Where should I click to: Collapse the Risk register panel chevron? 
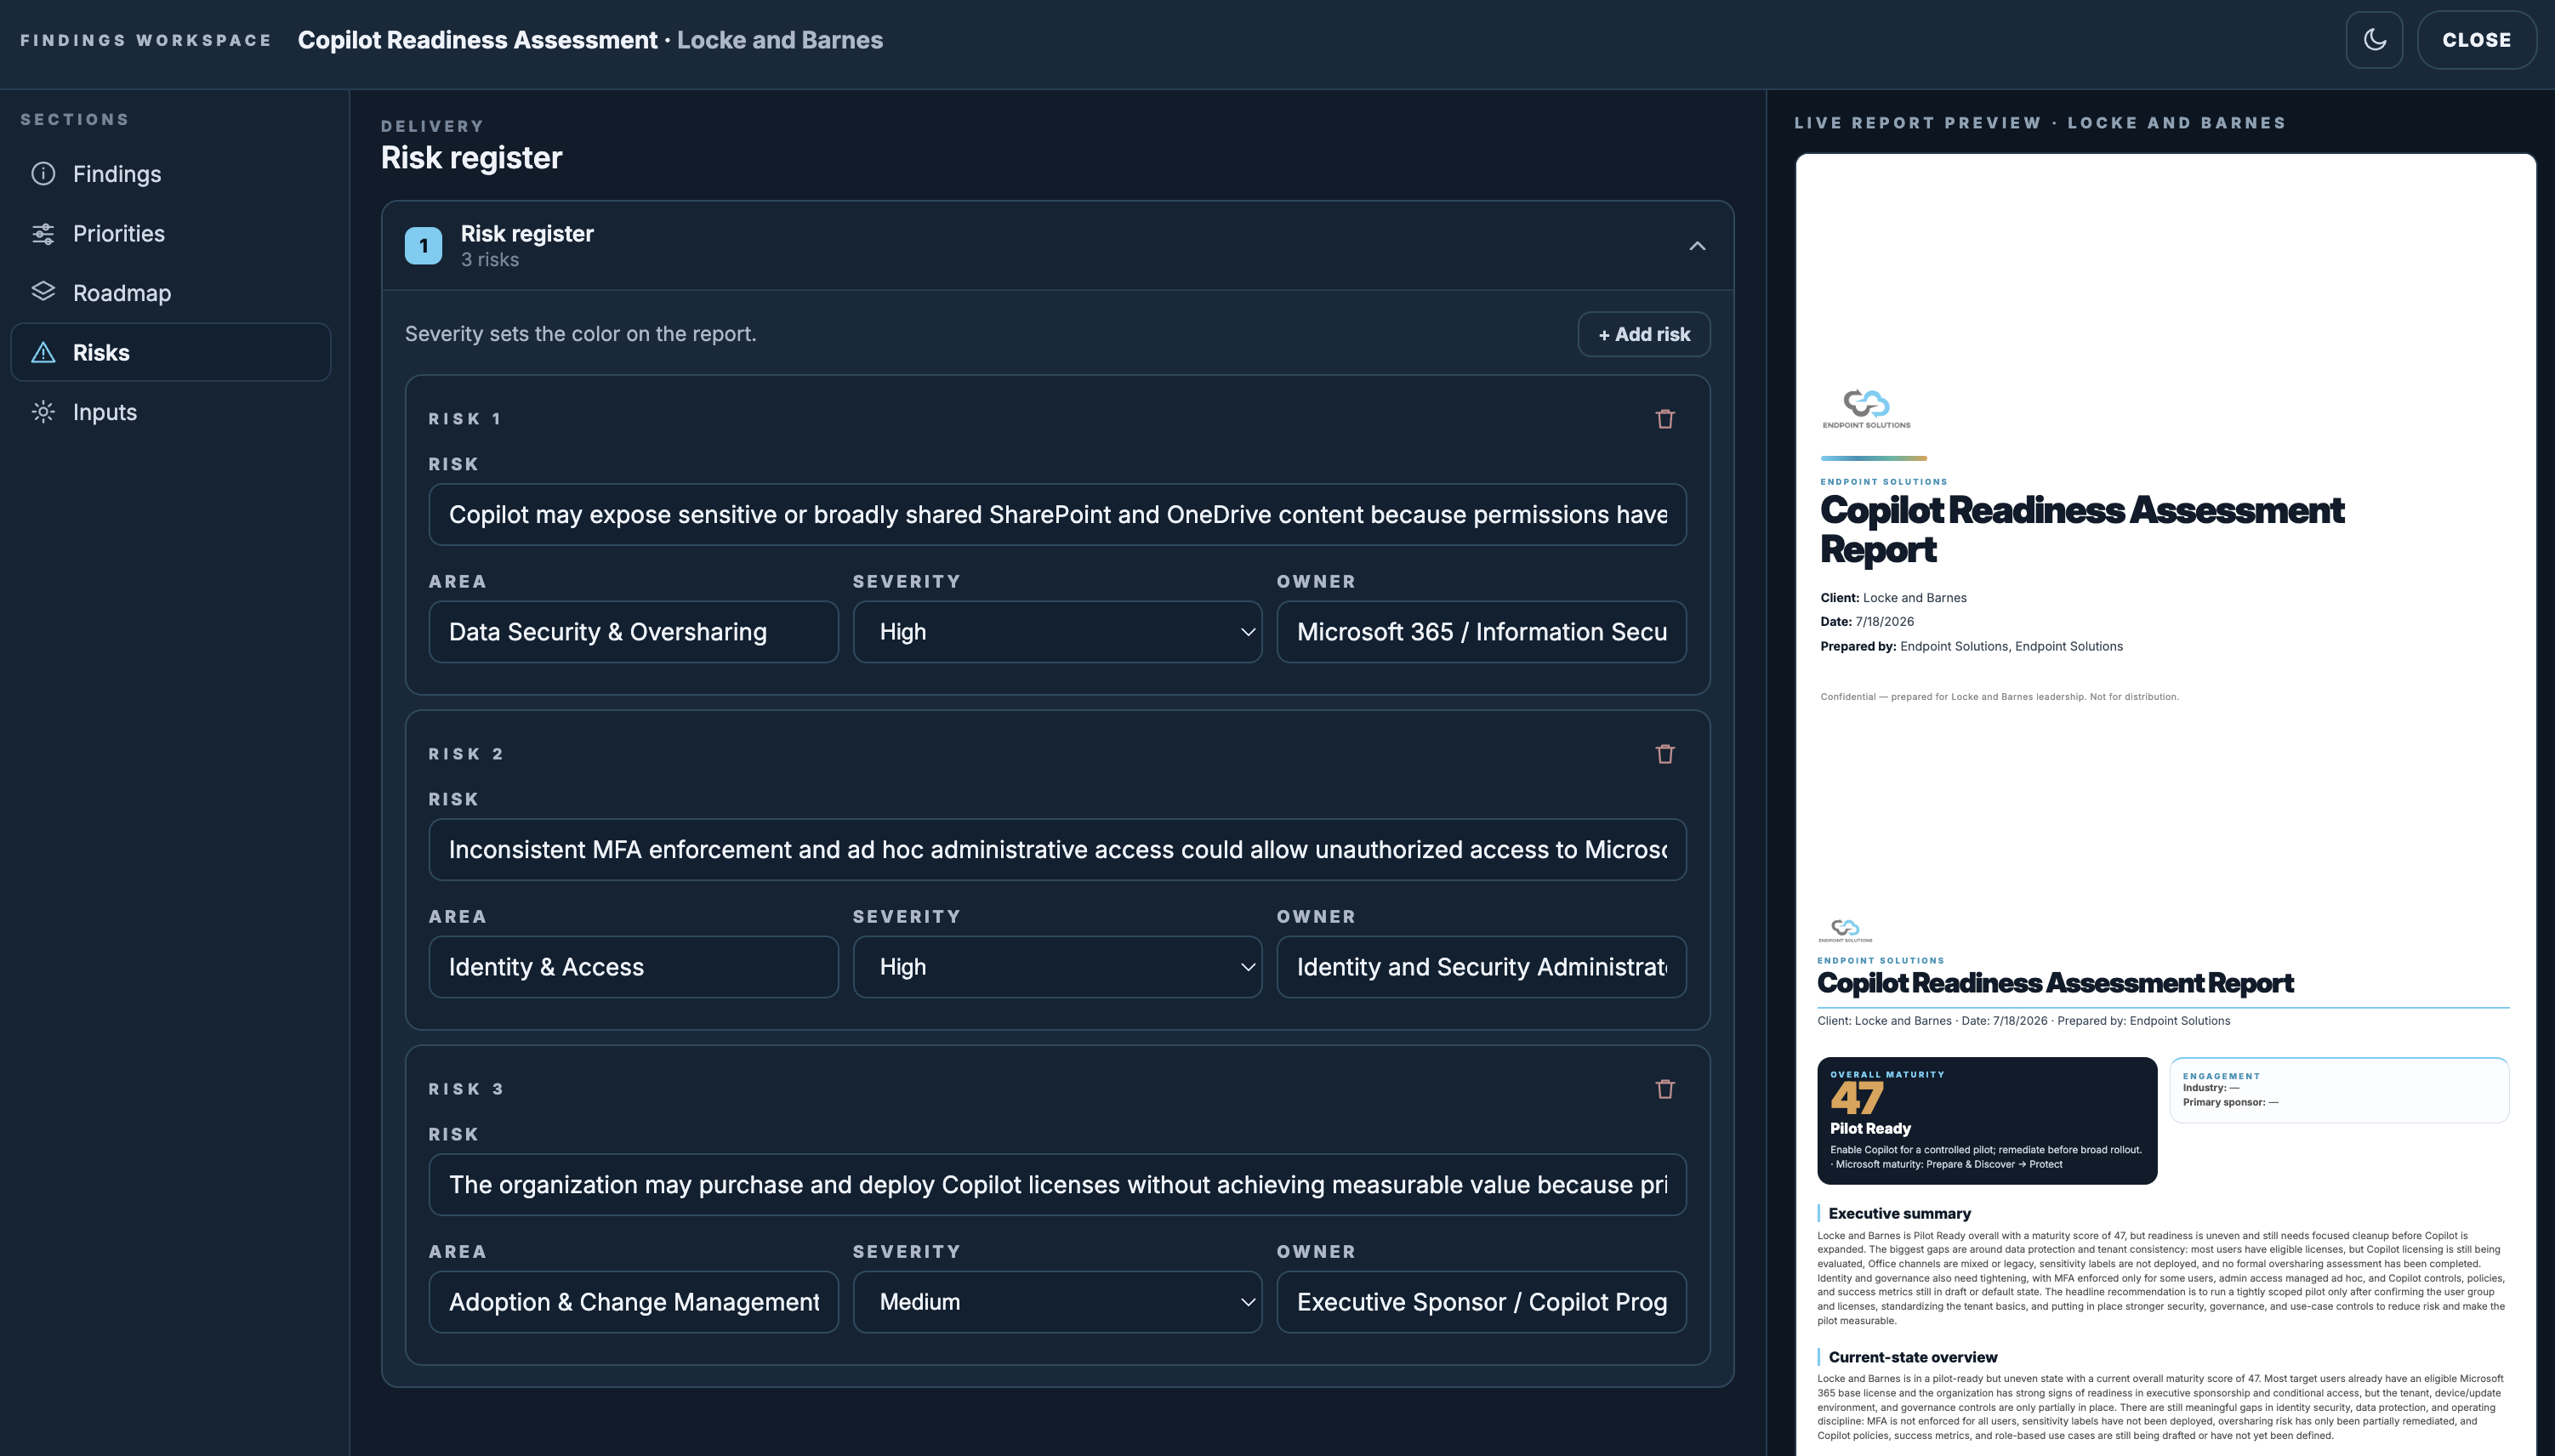click(x=1697, y=246)
